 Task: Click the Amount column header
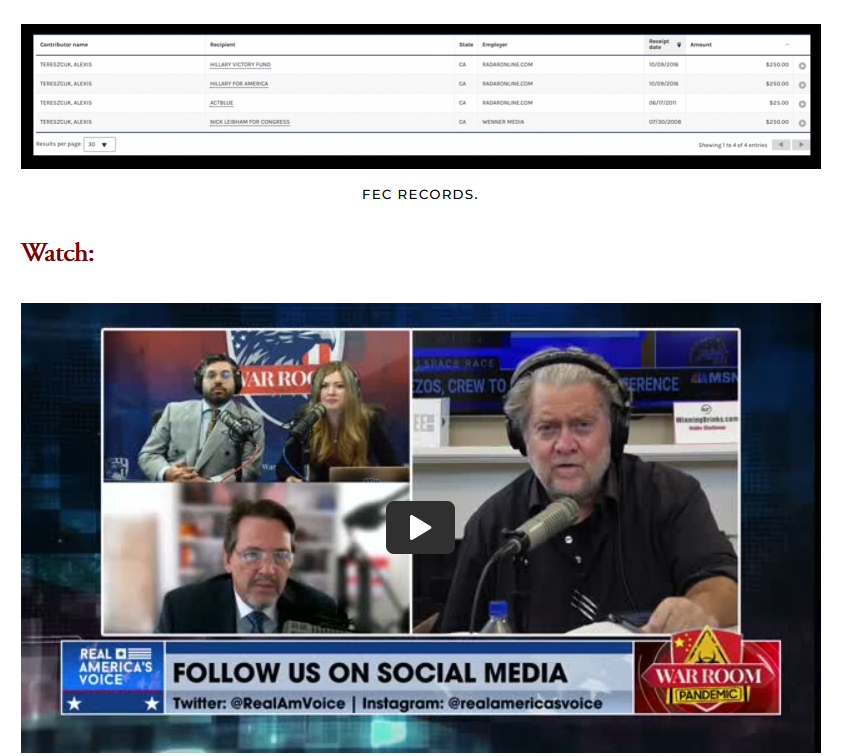pos(701,45)
